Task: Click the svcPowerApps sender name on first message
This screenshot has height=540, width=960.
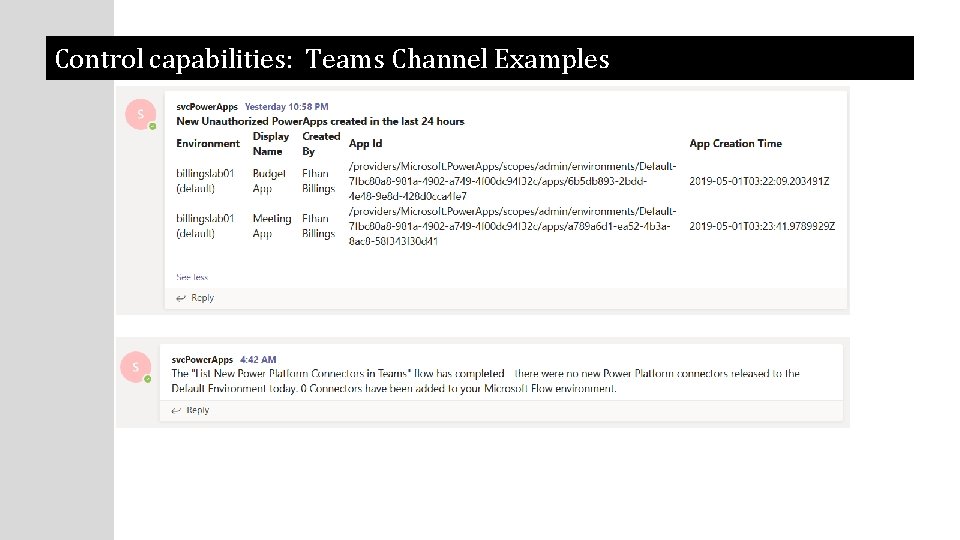Action: click(x=207, y=107)
